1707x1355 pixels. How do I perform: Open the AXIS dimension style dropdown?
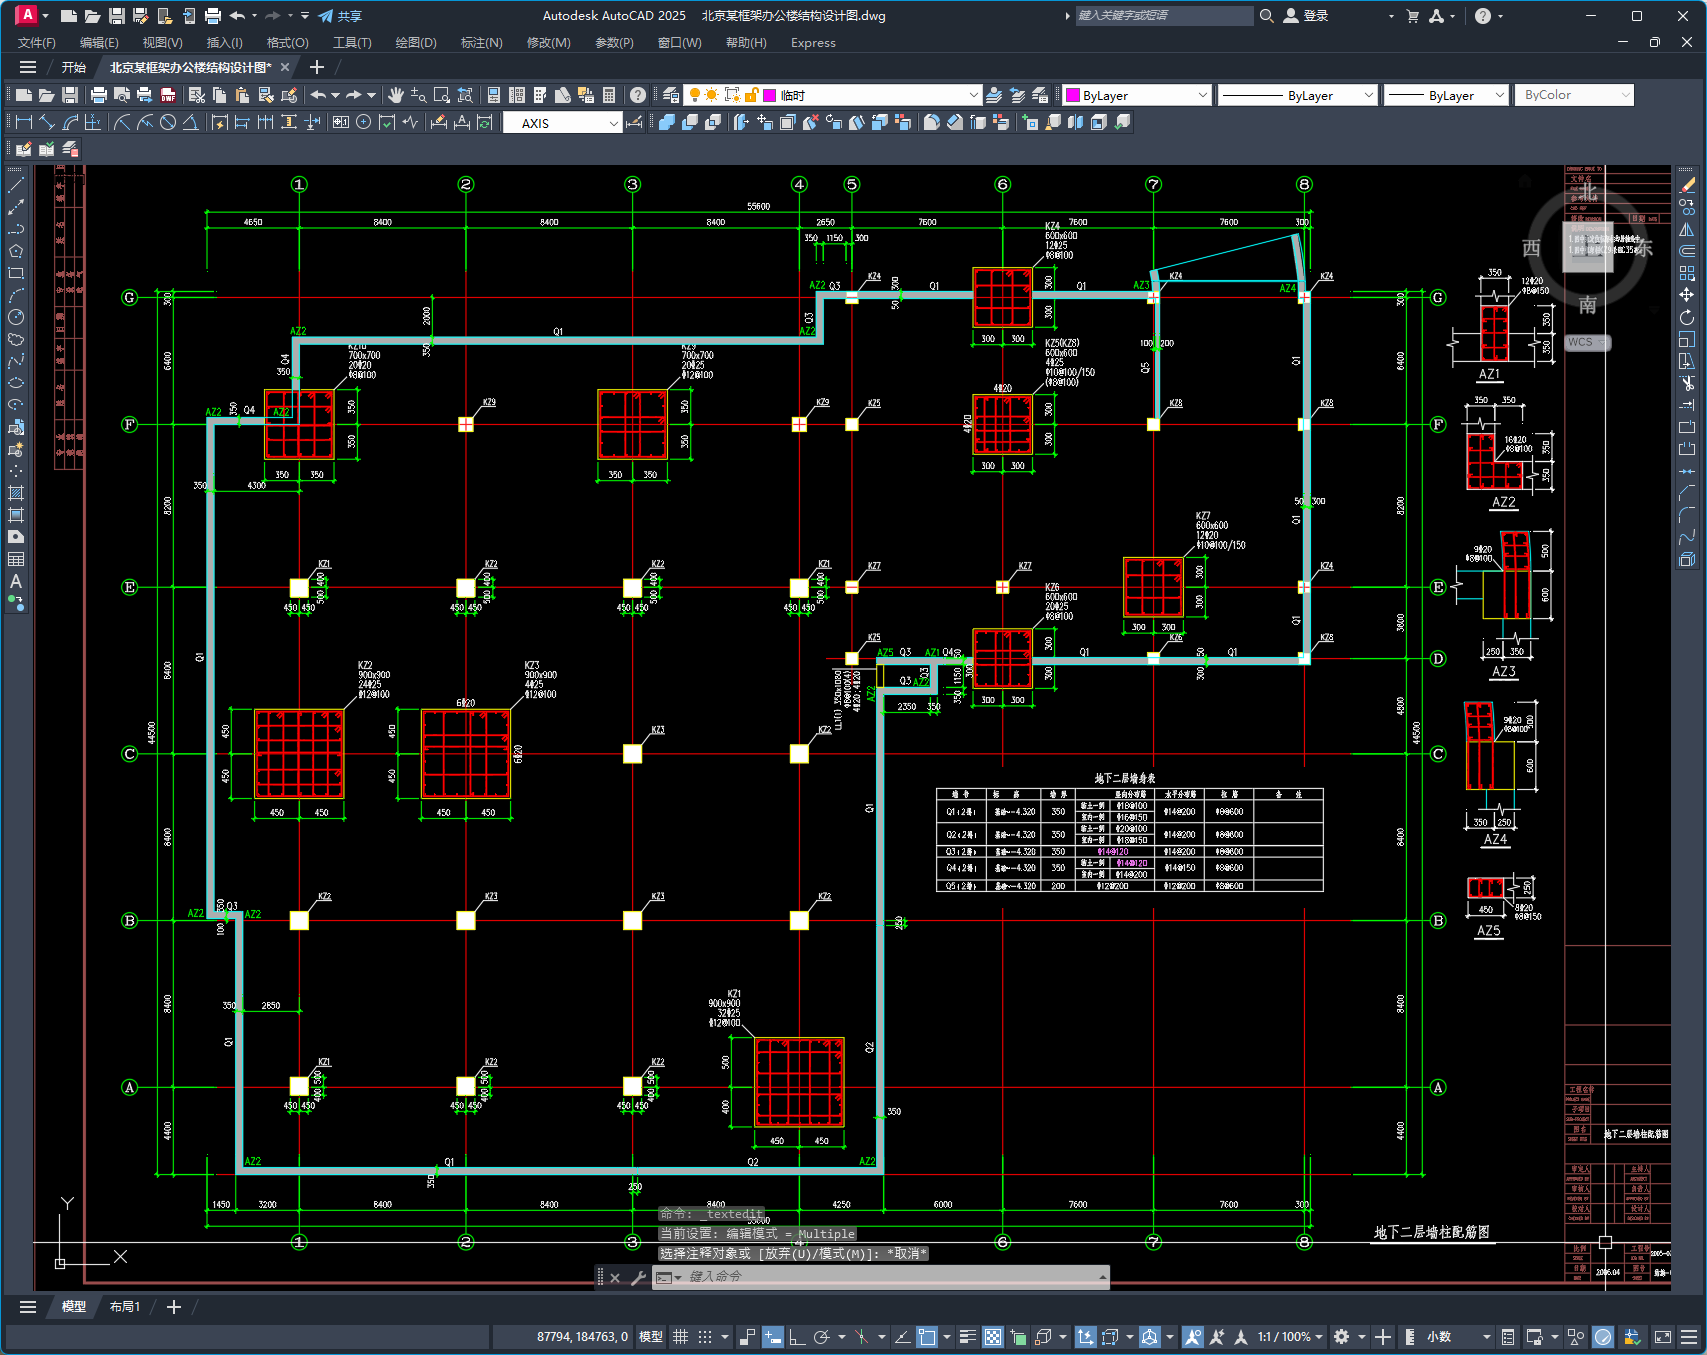click(x=563, y=123)
